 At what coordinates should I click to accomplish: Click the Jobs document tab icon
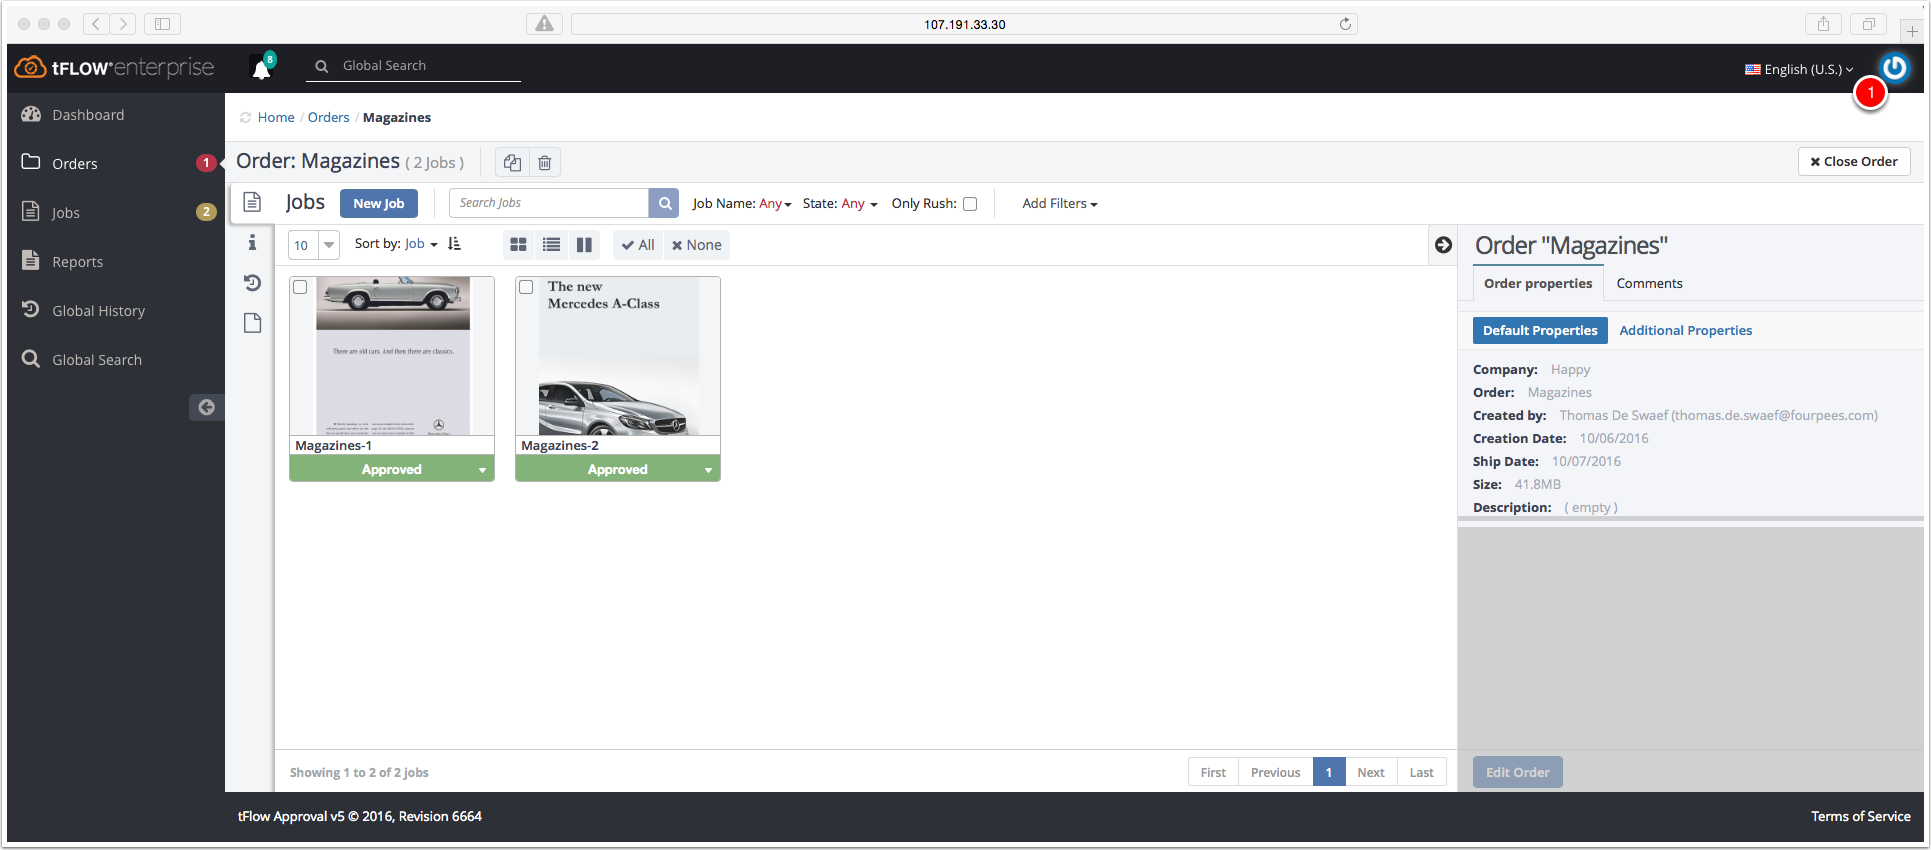(252, 202)
